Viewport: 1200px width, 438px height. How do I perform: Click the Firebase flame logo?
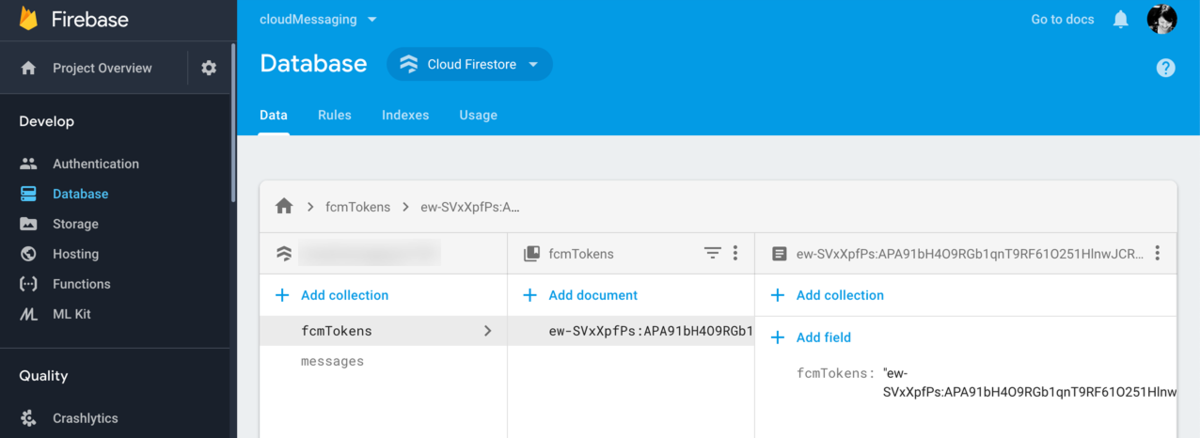coord(28,19)
